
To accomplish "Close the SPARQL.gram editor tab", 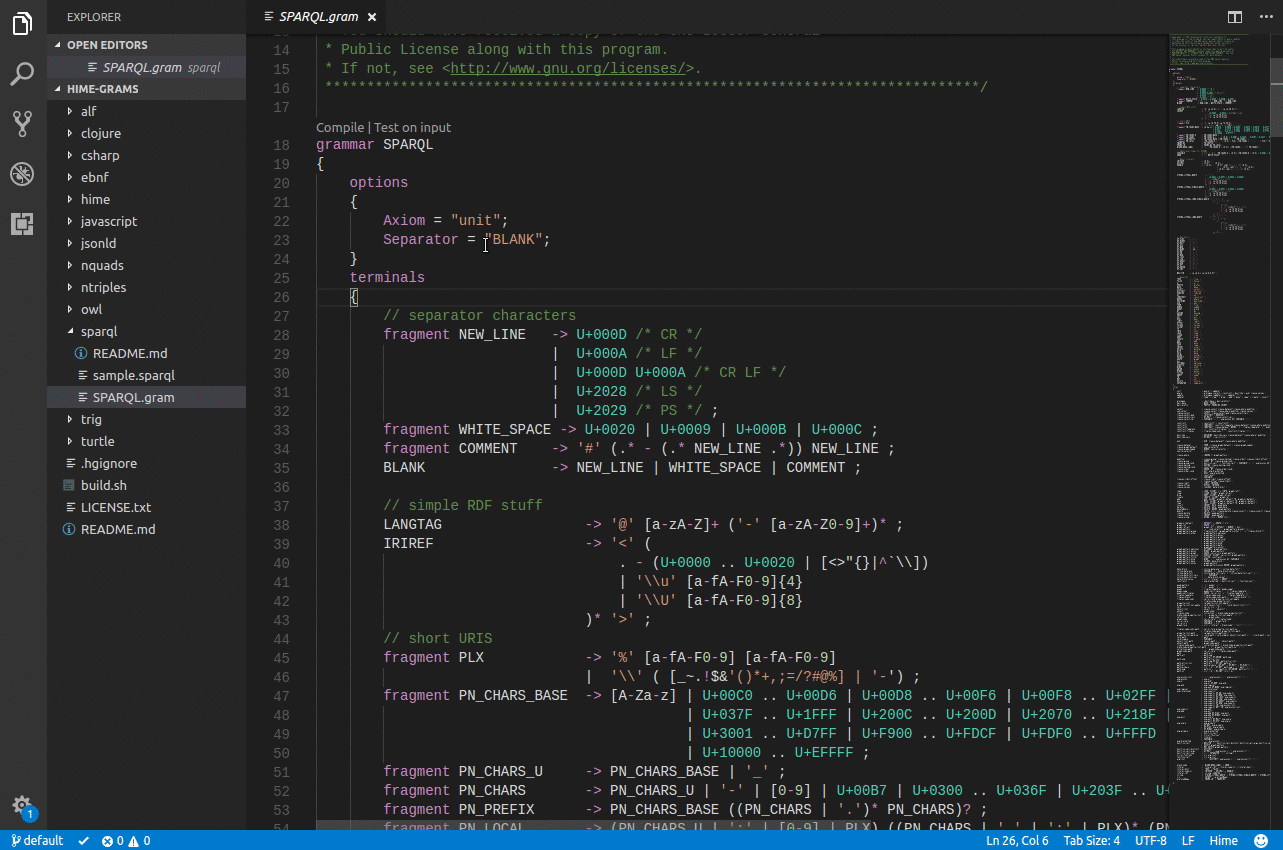I will 372,17.
